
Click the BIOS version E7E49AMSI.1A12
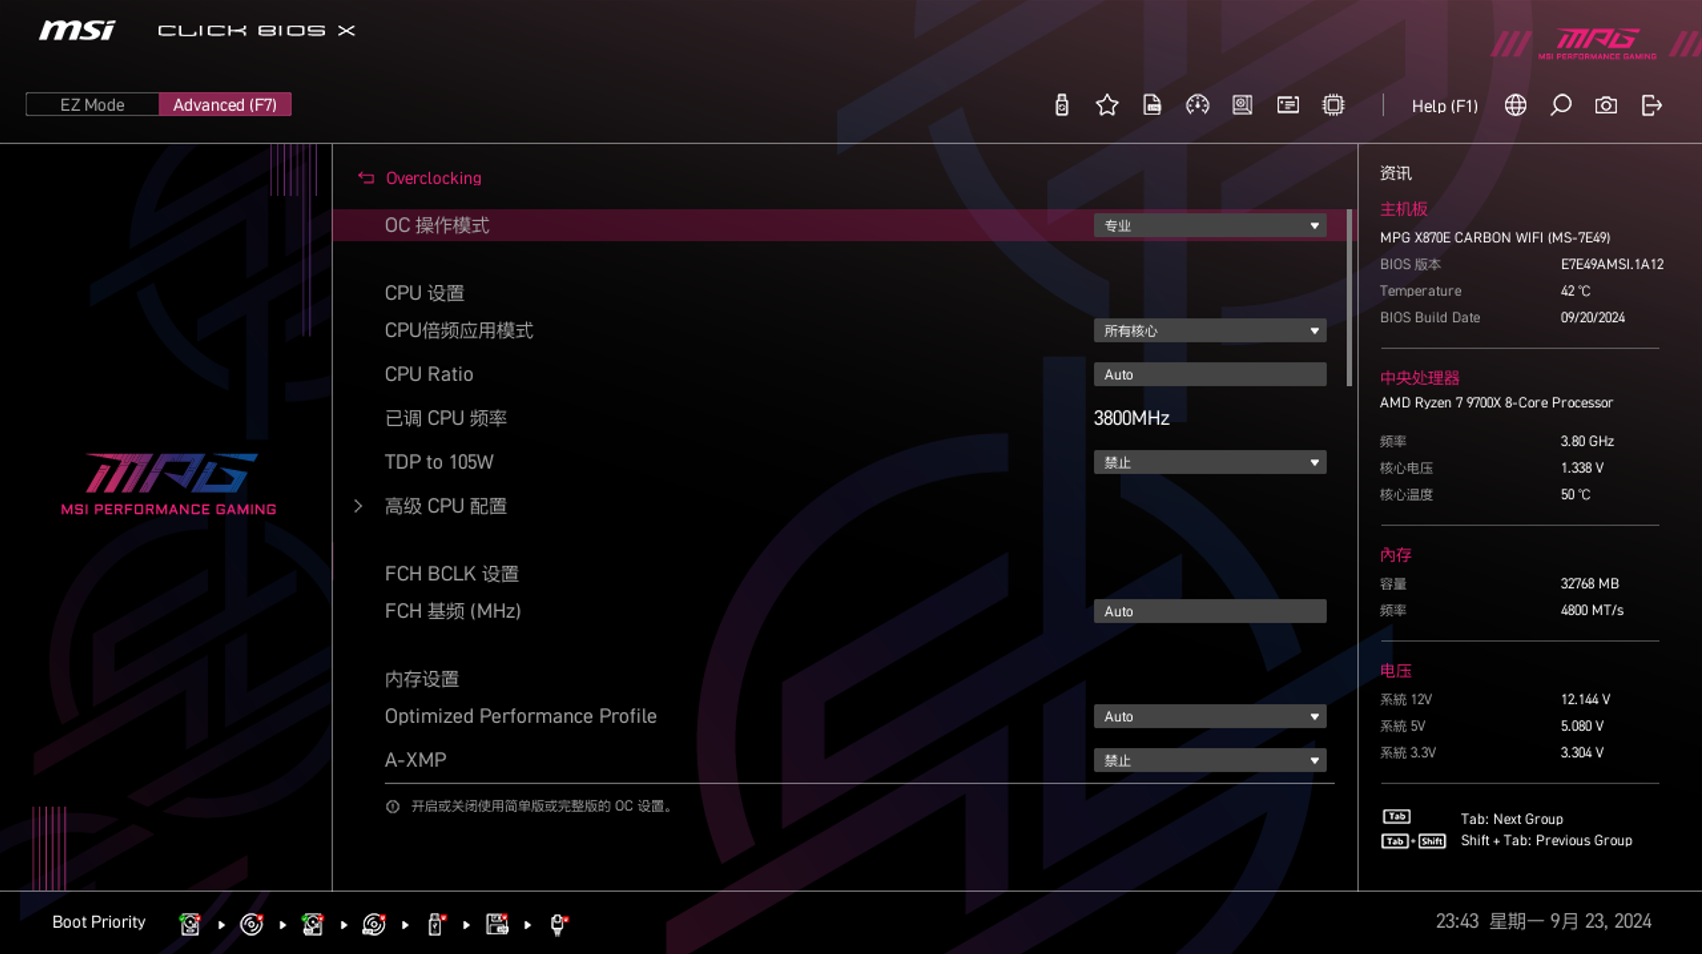pos(1612,265)
